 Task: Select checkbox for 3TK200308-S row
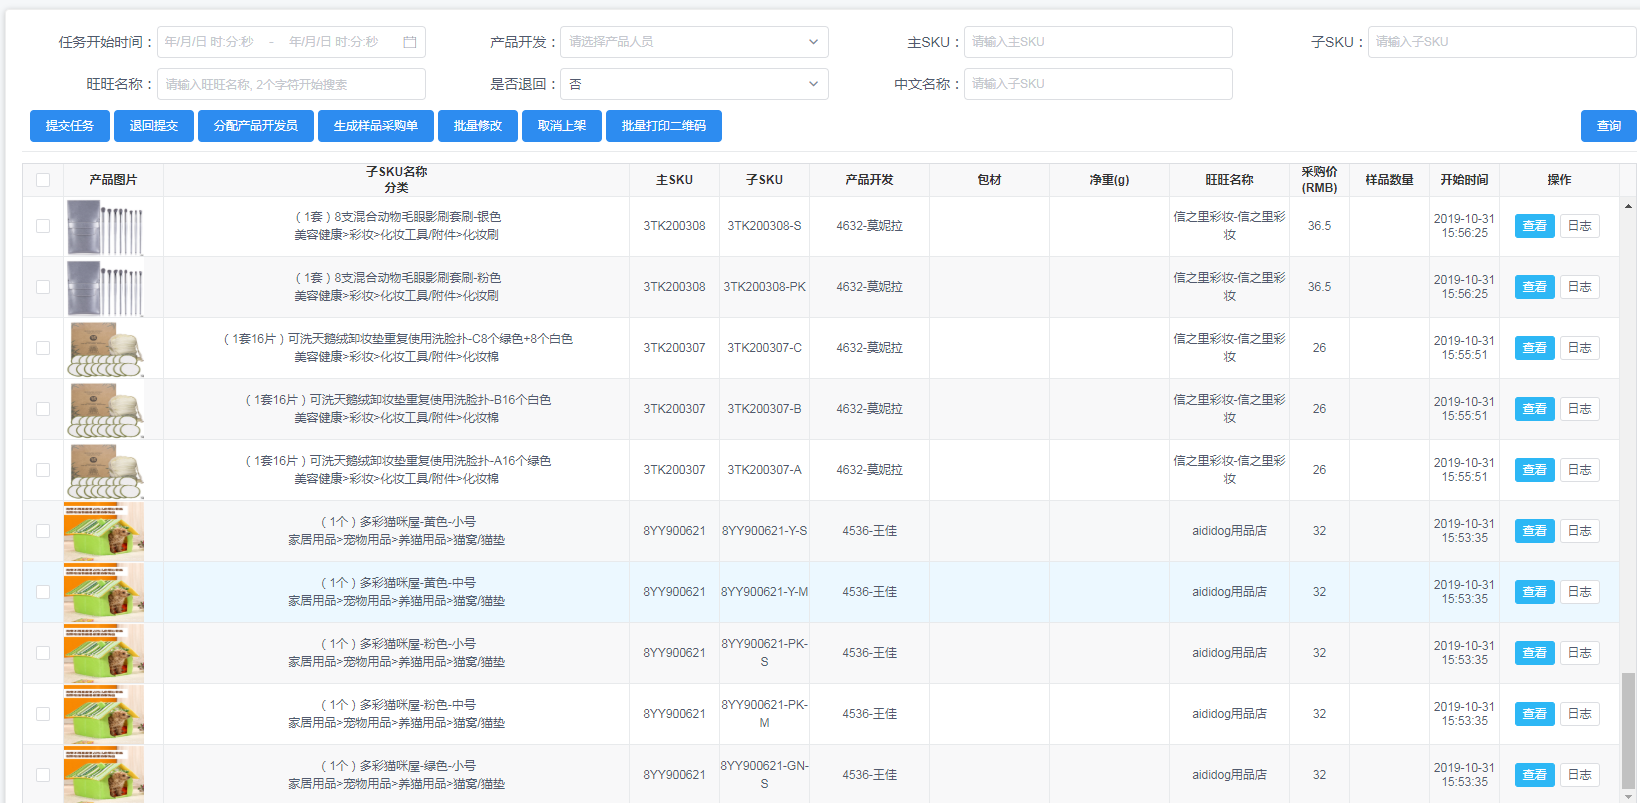(43, 226)
